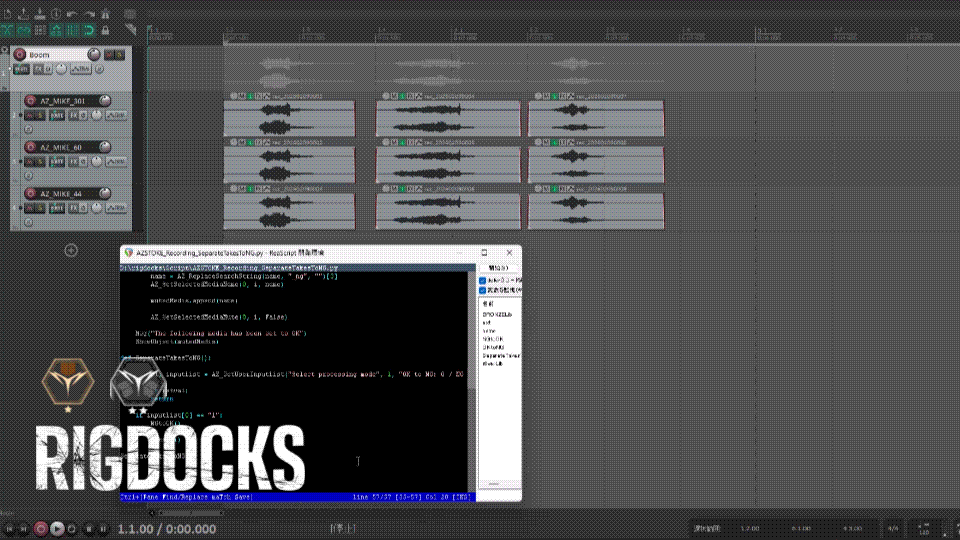Mute the Boom track
960x540 pixels.
(x=110, y=54)
